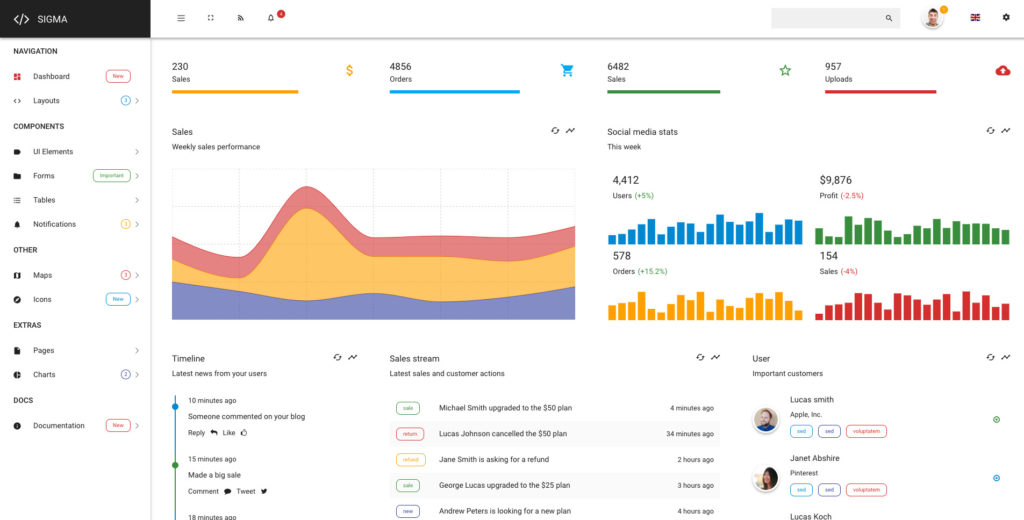This screenshot has height=520, width=1024.
Task: Click the Tweet link under Made a big sale
Action: click(x=246, y=491)
